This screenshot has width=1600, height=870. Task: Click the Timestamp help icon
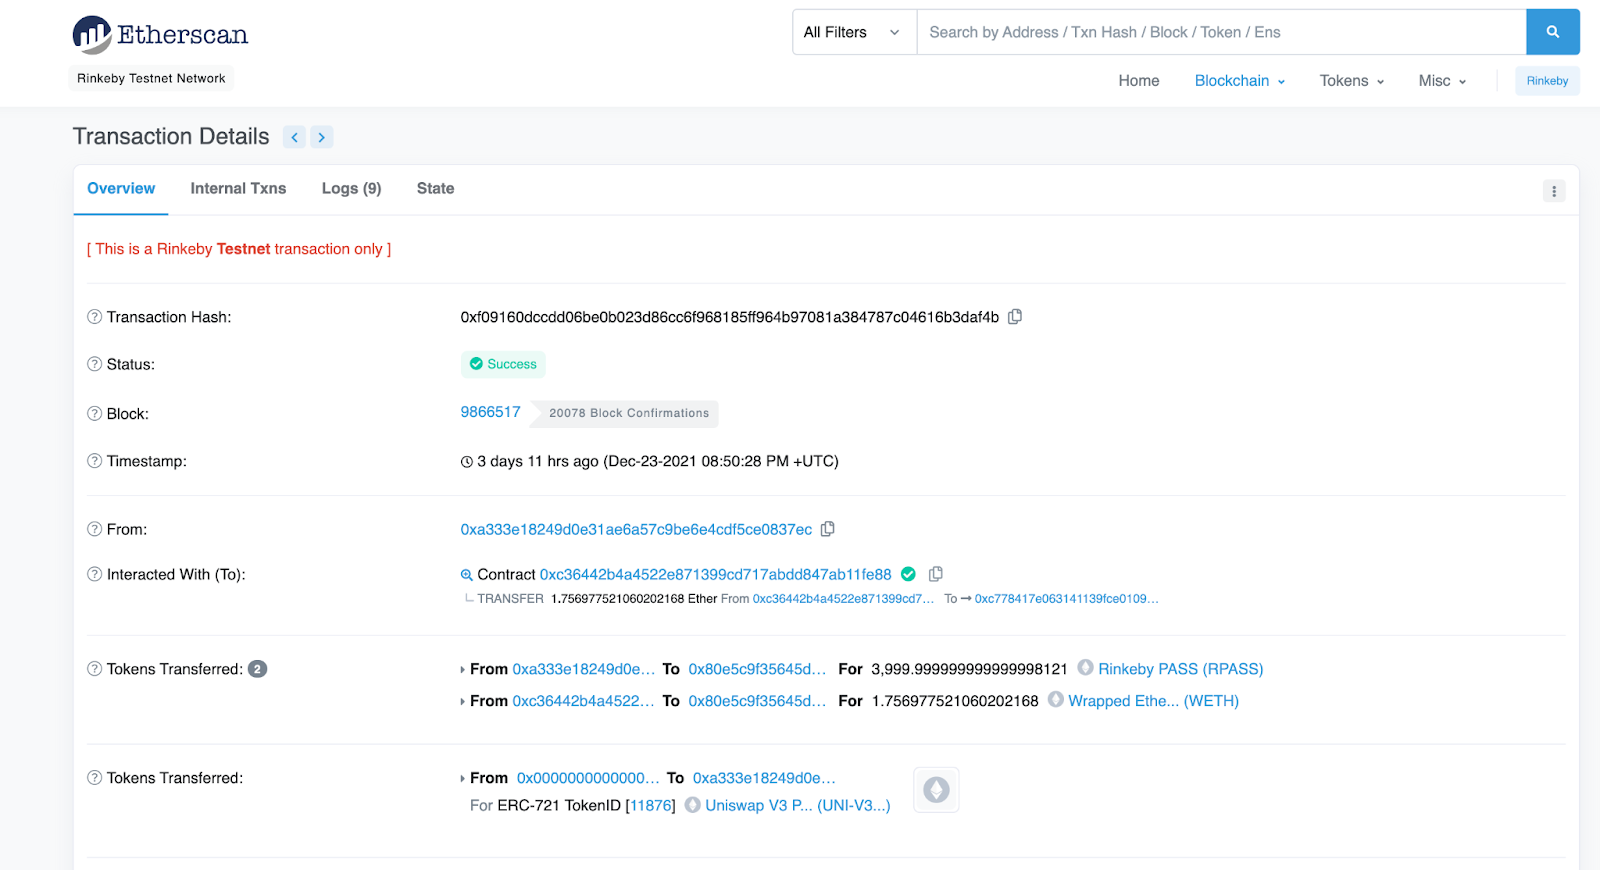point(94,461)
